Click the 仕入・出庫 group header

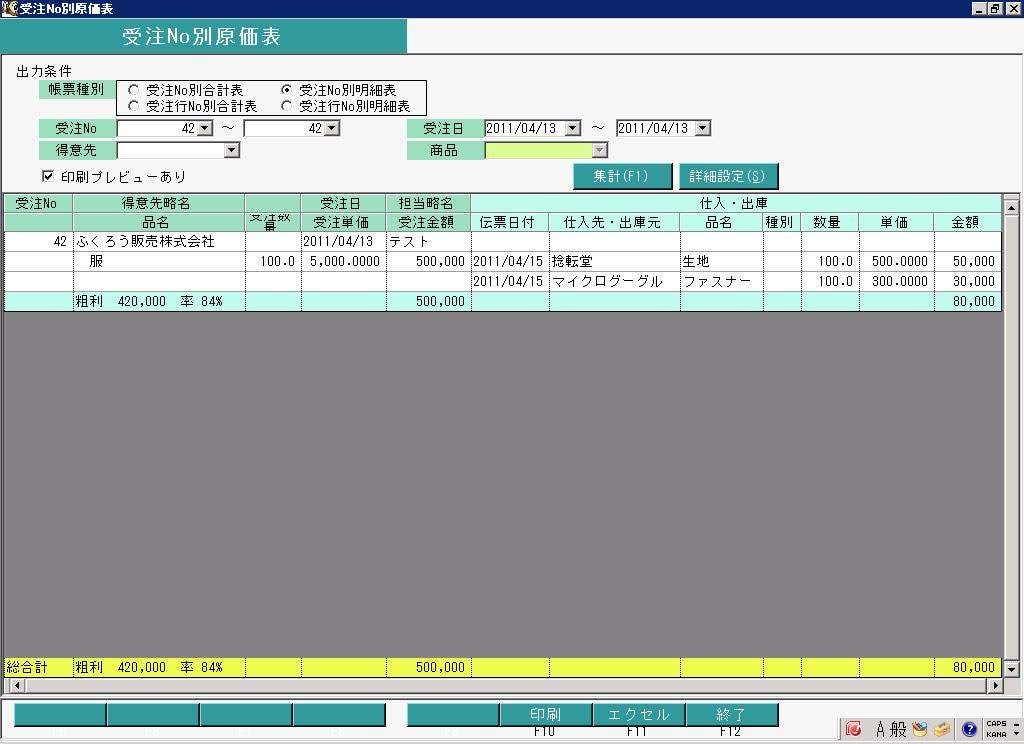click(x=735, y=203)
